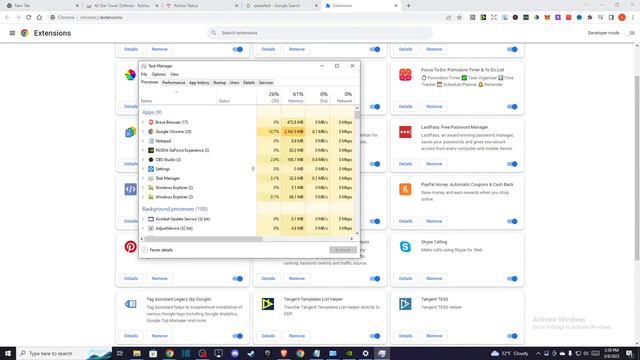Click the LastPass extension logo

pos(405,132)
